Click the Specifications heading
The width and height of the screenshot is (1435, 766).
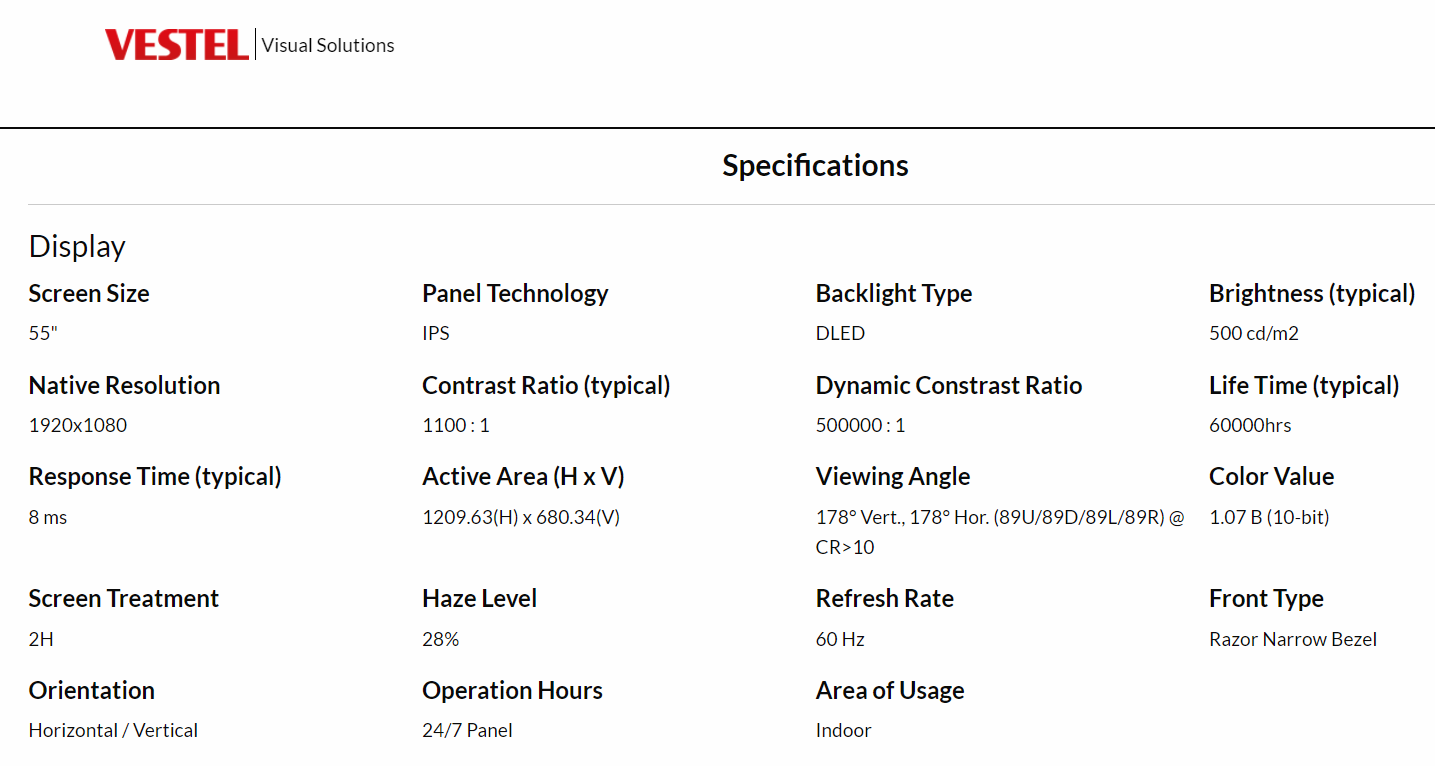pyautogui.click(x=815, y=165)
